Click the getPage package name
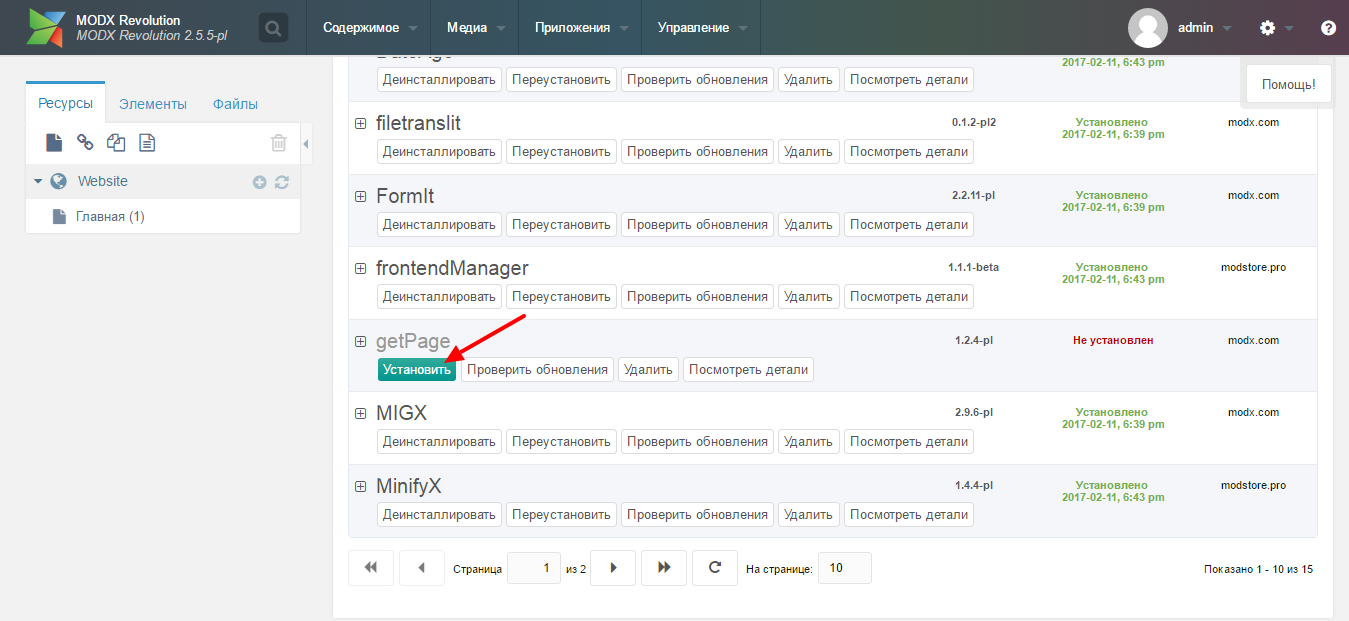 [413, 341]
